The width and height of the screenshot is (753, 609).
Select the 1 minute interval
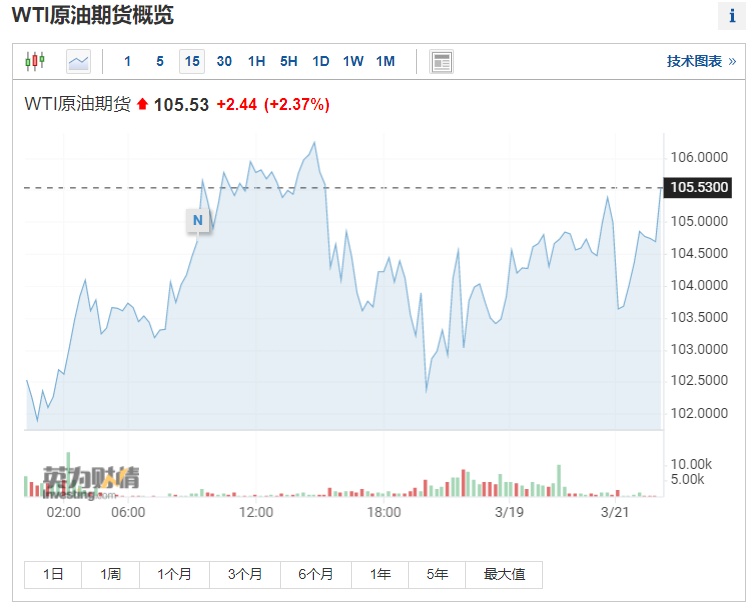(127, 61)
